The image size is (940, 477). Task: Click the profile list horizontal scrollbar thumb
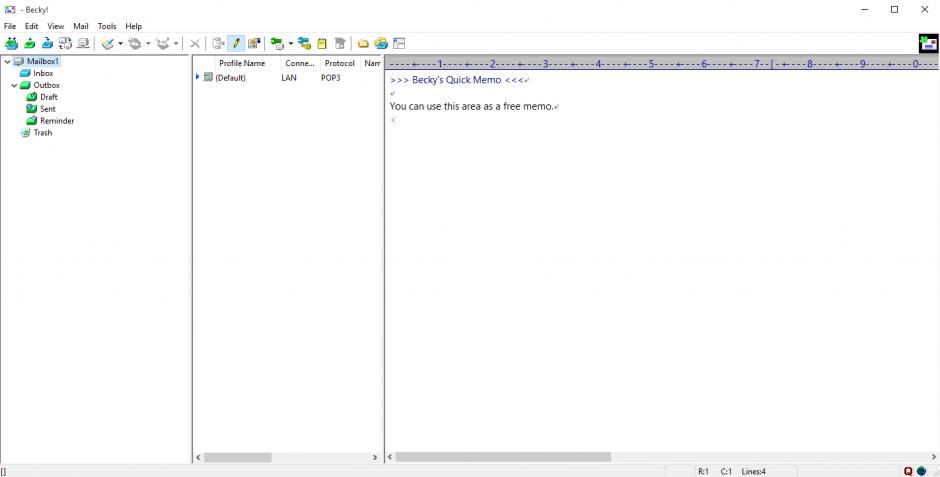[x=238, y=457]
